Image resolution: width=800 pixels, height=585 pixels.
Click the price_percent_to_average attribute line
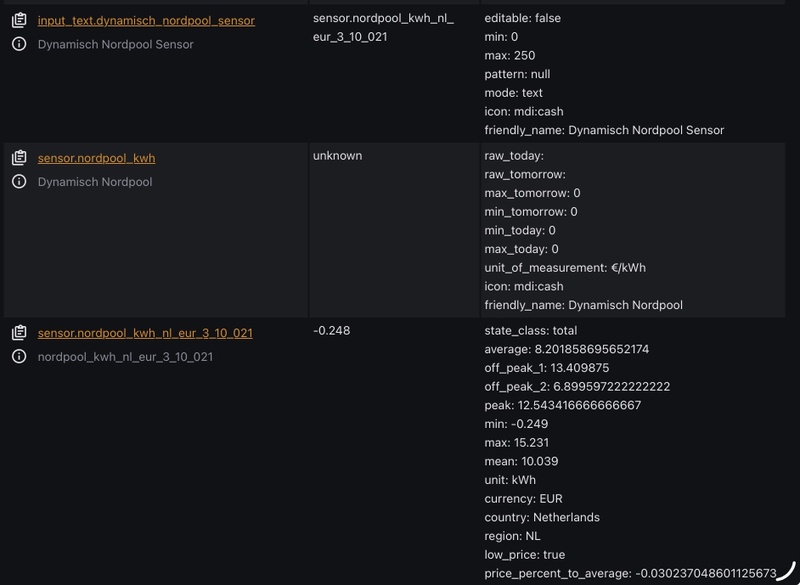[630, 573]
